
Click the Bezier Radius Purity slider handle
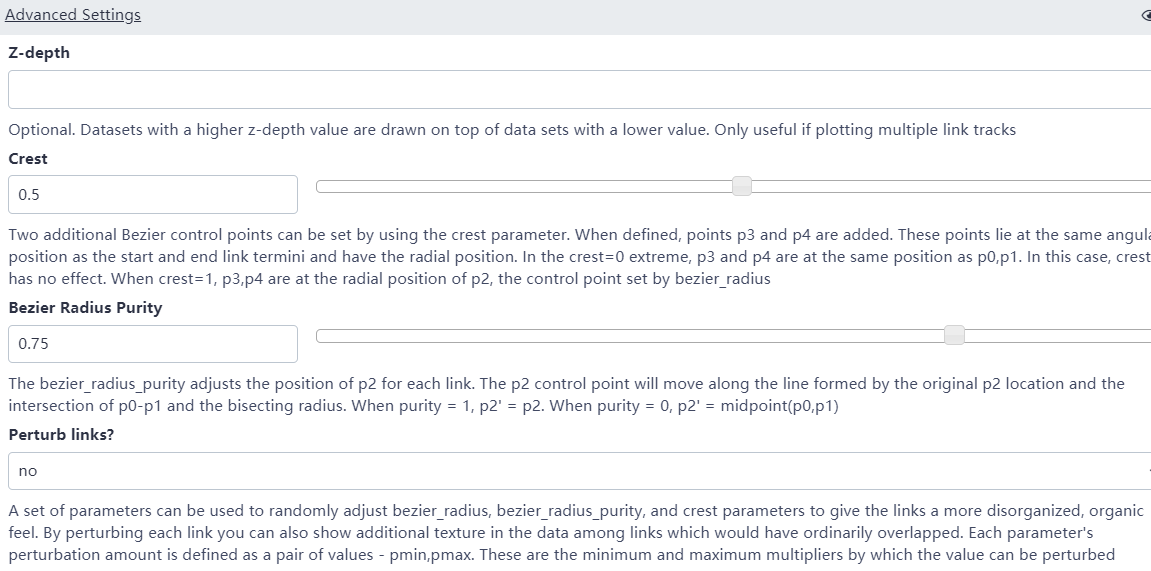point(955,335)
